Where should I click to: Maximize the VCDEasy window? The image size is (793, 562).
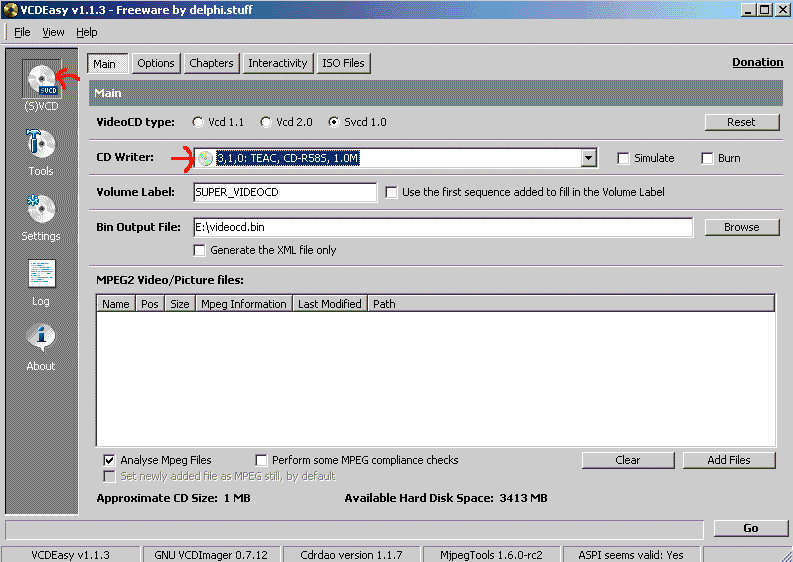765,10
